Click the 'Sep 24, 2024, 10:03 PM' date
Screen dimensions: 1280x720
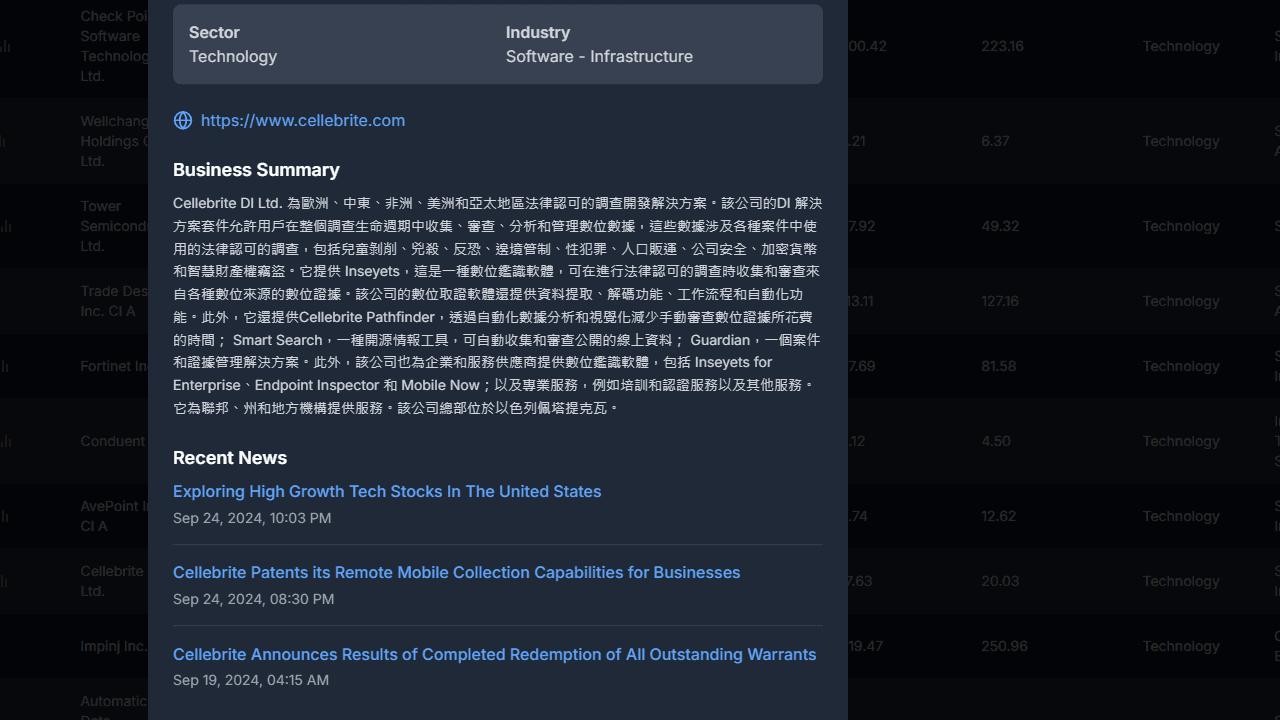click(x=252, y=518)
